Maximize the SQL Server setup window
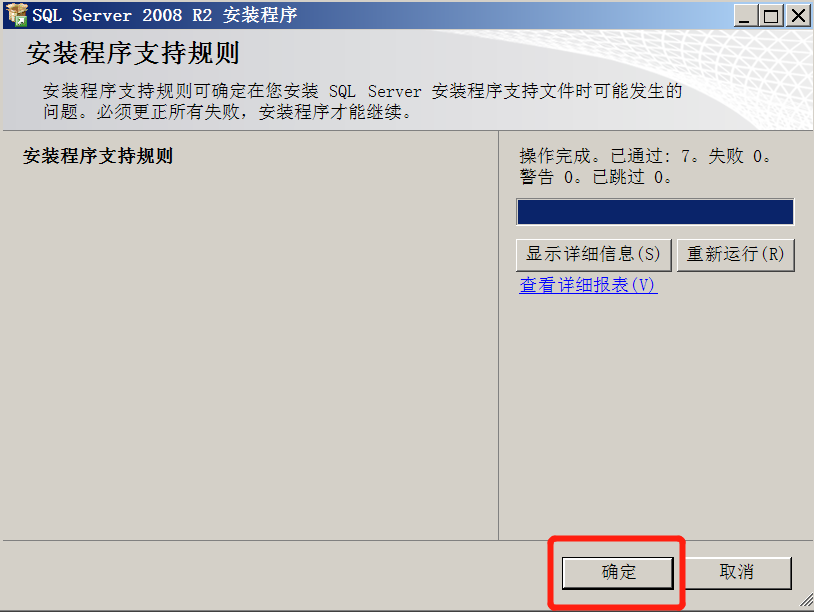 (x=771, y=15)
